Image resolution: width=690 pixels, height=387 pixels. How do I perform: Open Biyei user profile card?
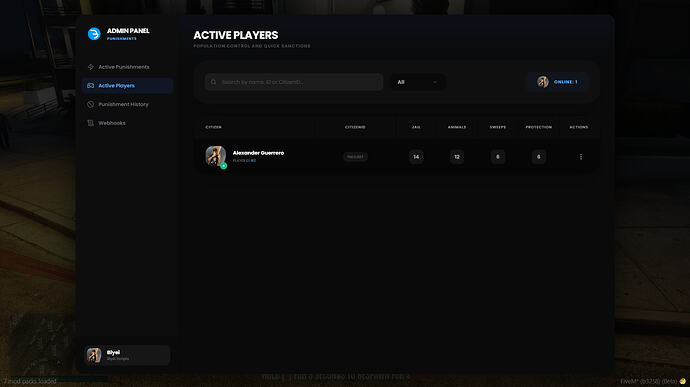[x=127, y=355]
